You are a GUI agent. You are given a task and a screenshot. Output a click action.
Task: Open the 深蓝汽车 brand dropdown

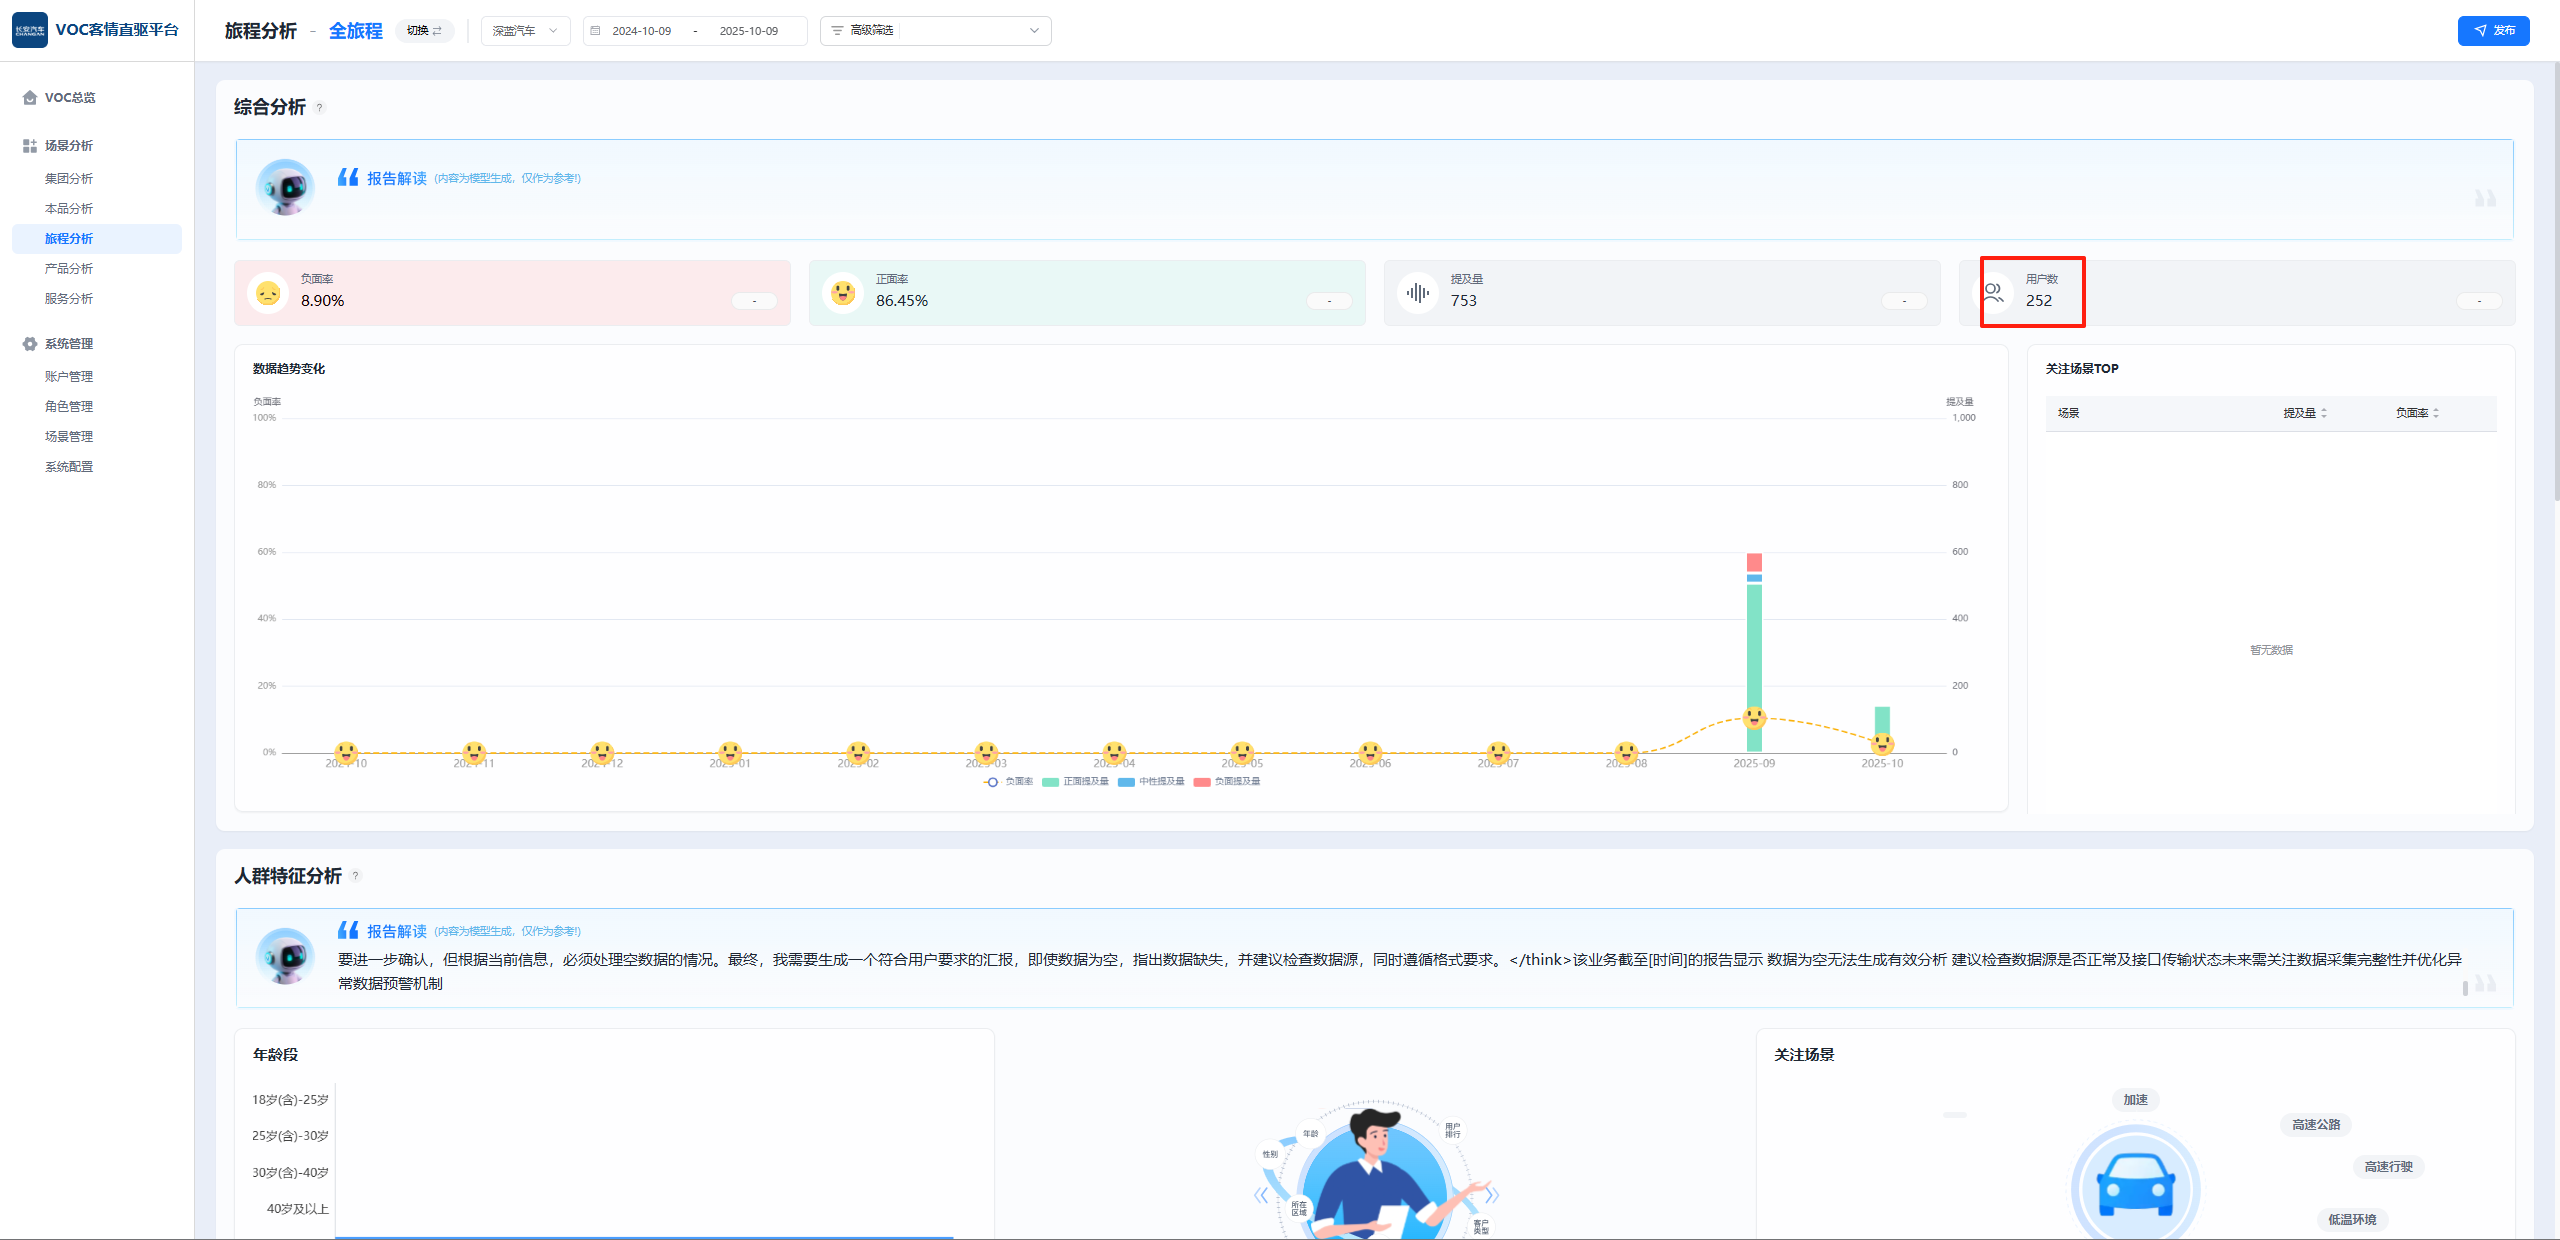coord(525,31)
